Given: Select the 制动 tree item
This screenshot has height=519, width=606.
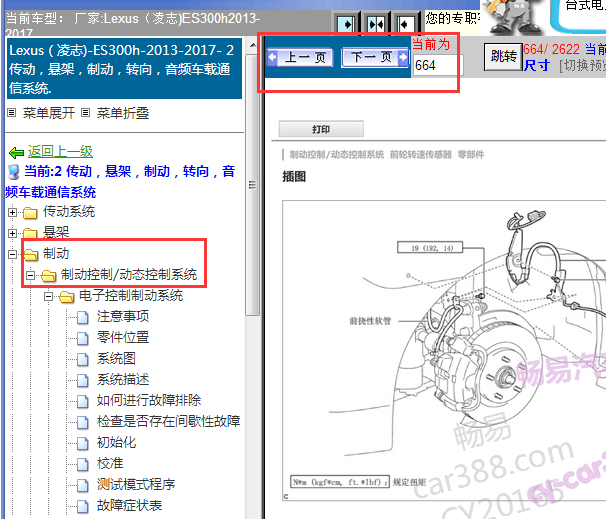Looking at the screenshot, I should point(56,254).
